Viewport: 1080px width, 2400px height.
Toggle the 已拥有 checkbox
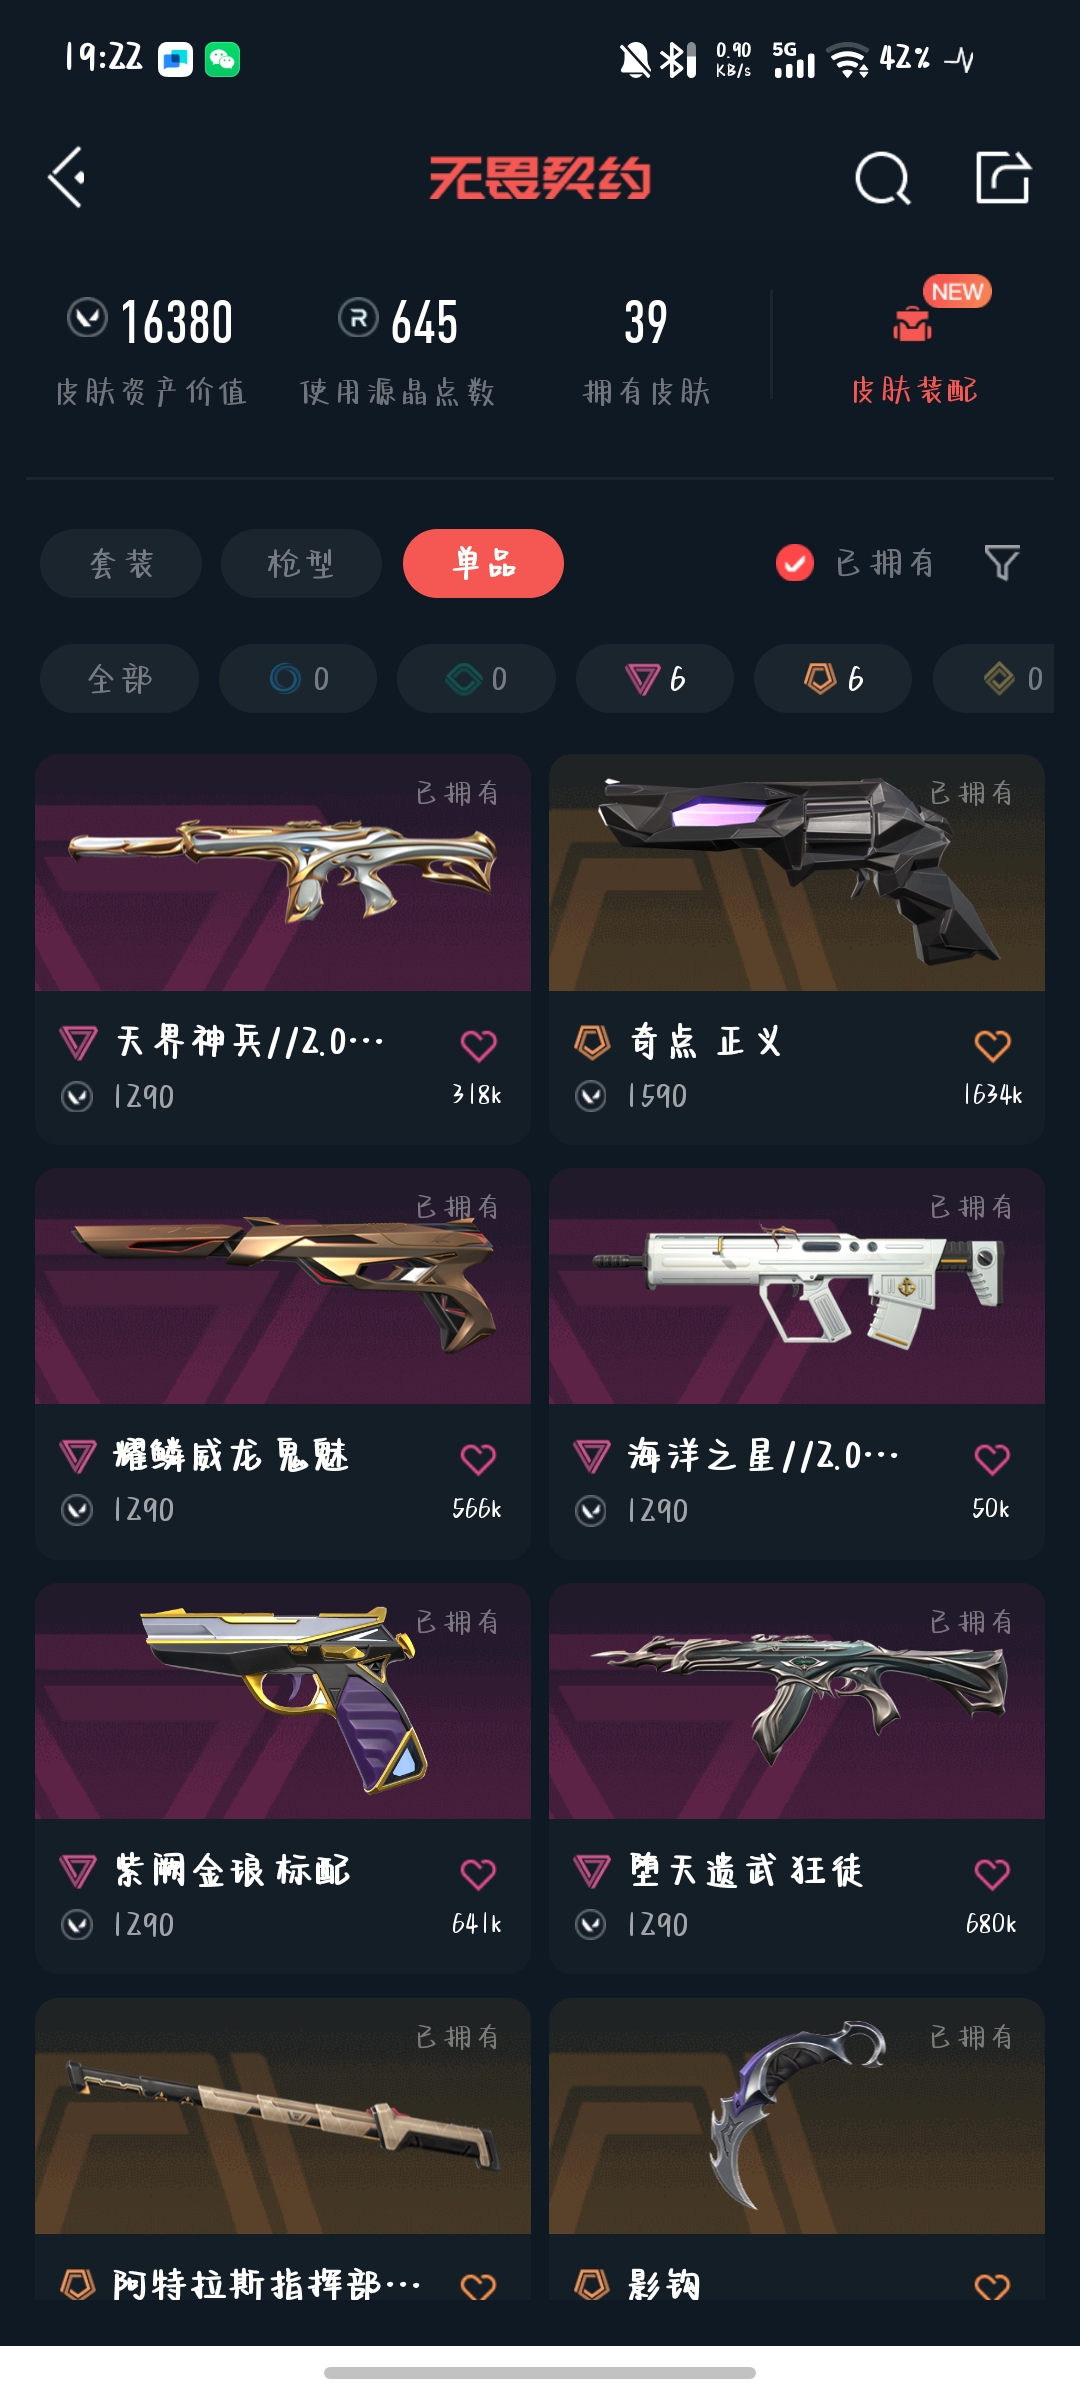(x=795, y=563)
